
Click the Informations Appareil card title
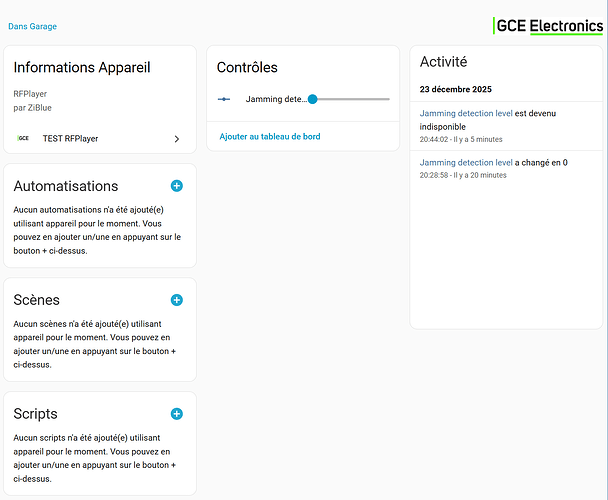(x=82, y=68)
